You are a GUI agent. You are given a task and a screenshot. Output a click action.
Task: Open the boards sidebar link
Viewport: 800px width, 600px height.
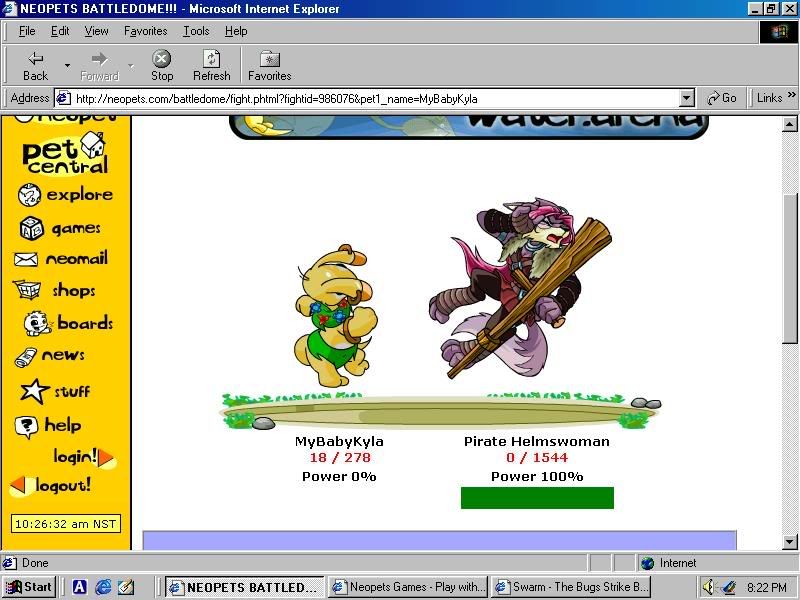coord(85,323)
